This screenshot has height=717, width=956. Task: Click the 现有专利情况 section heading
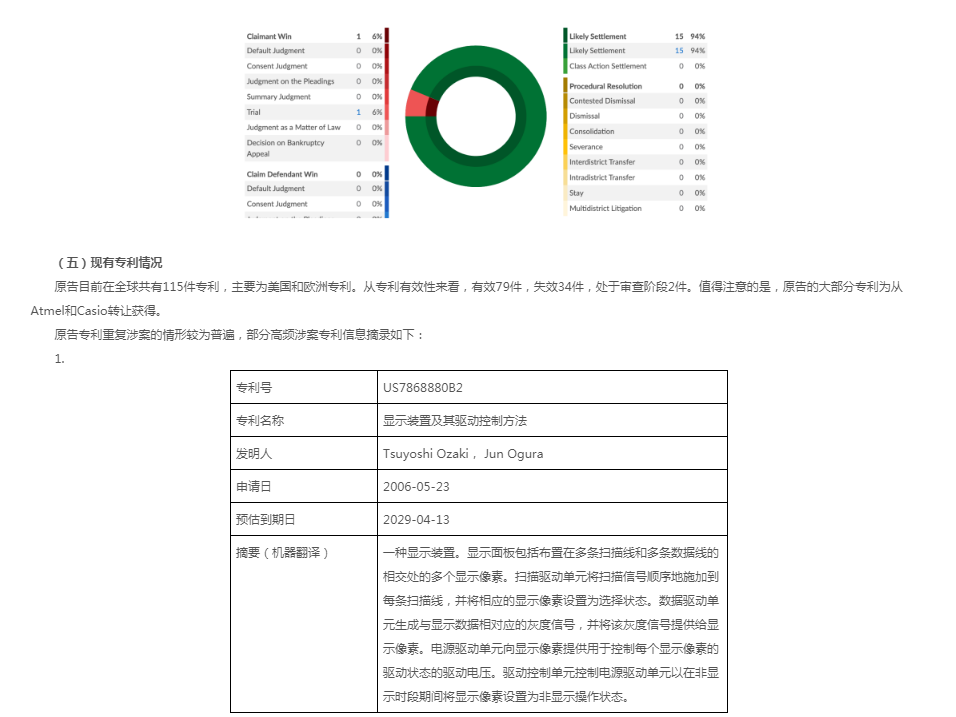[x=111, y=263]
